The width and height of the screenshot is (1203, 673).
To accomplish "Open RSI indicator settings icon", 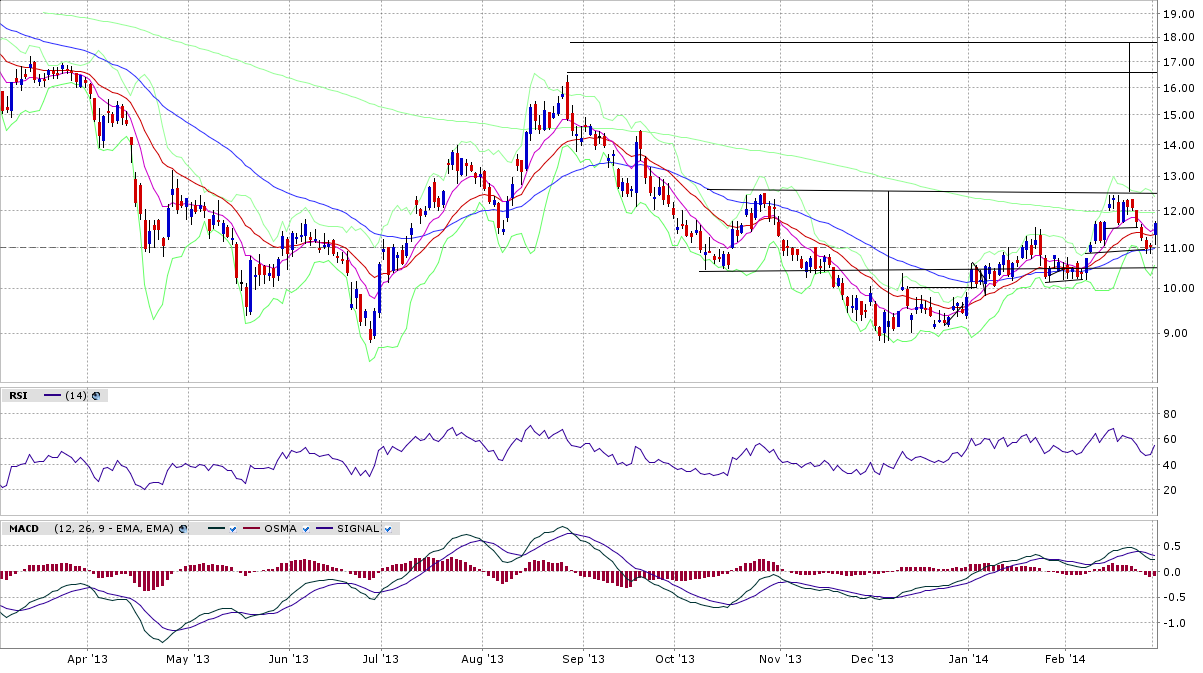I will click(96, 396).
